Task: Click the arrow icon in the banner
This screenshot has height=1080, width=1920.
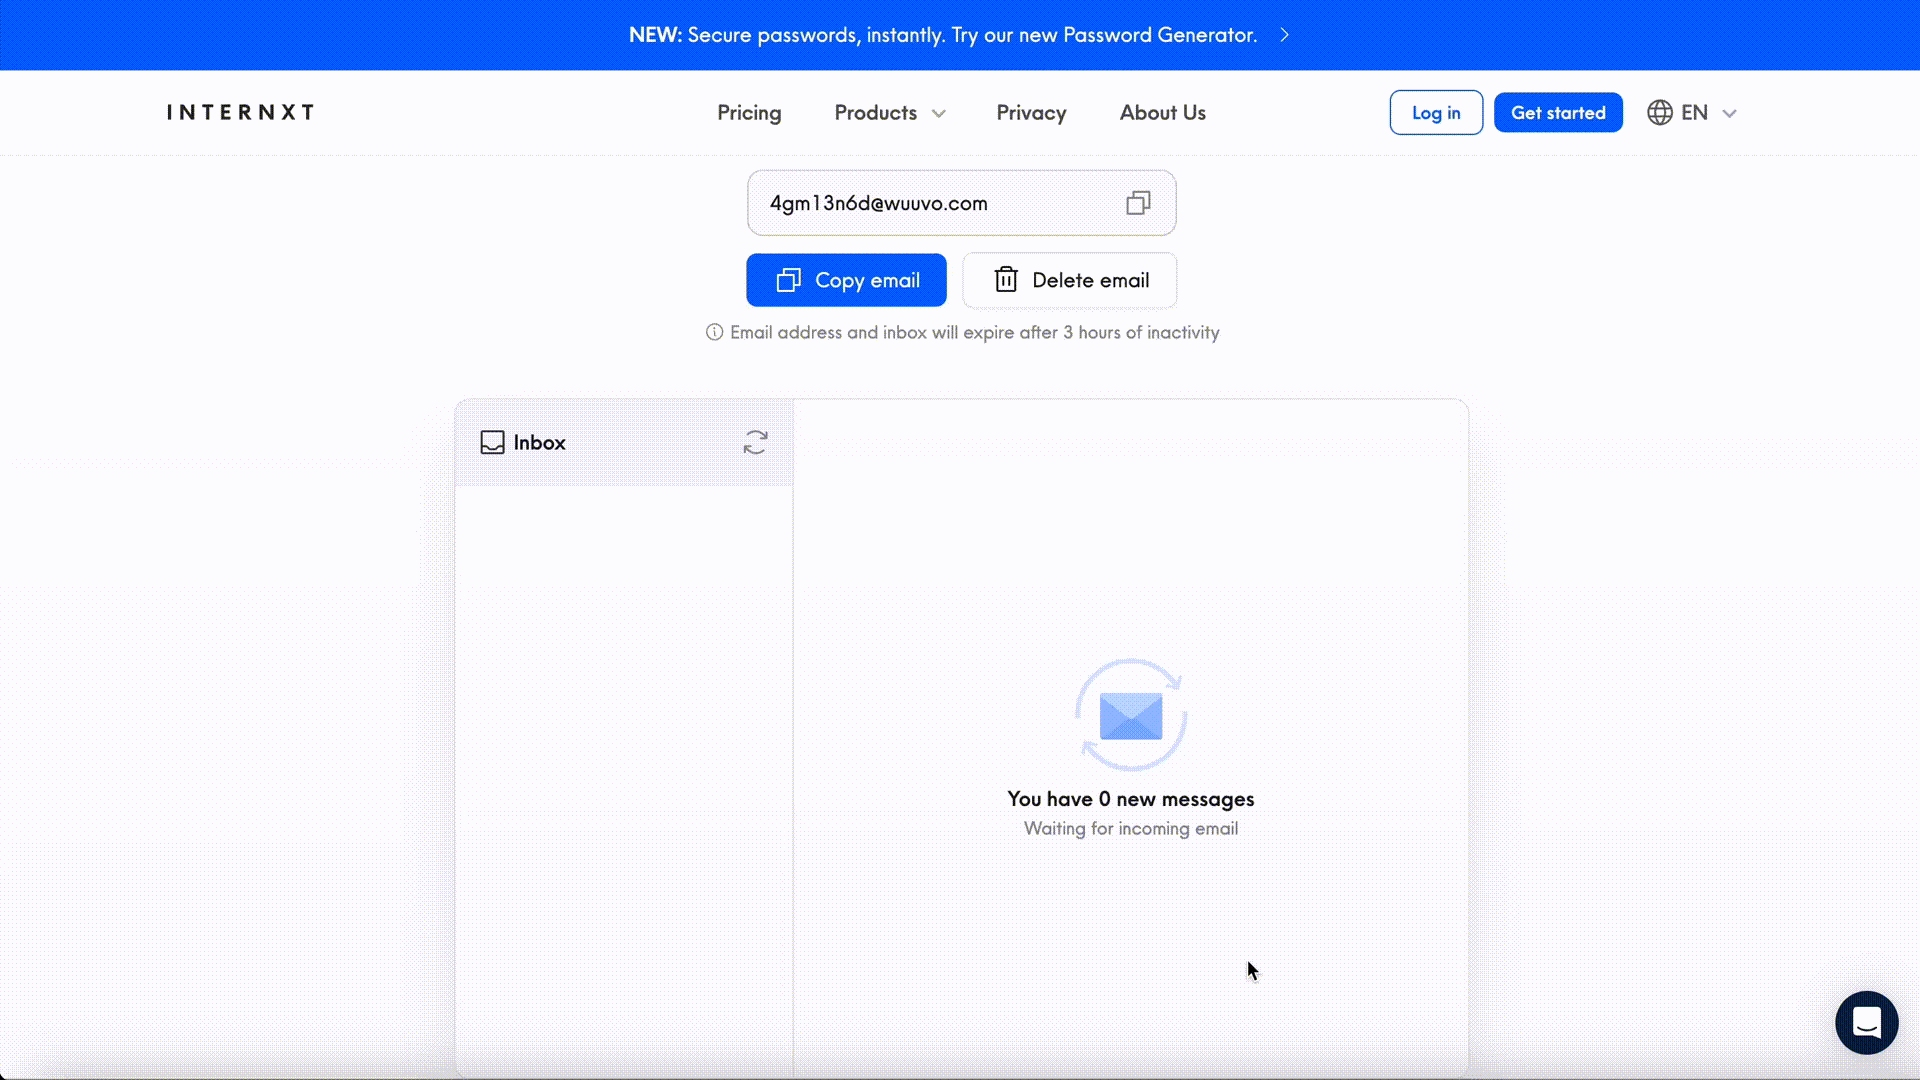Action: click(x=1285, y=35)
